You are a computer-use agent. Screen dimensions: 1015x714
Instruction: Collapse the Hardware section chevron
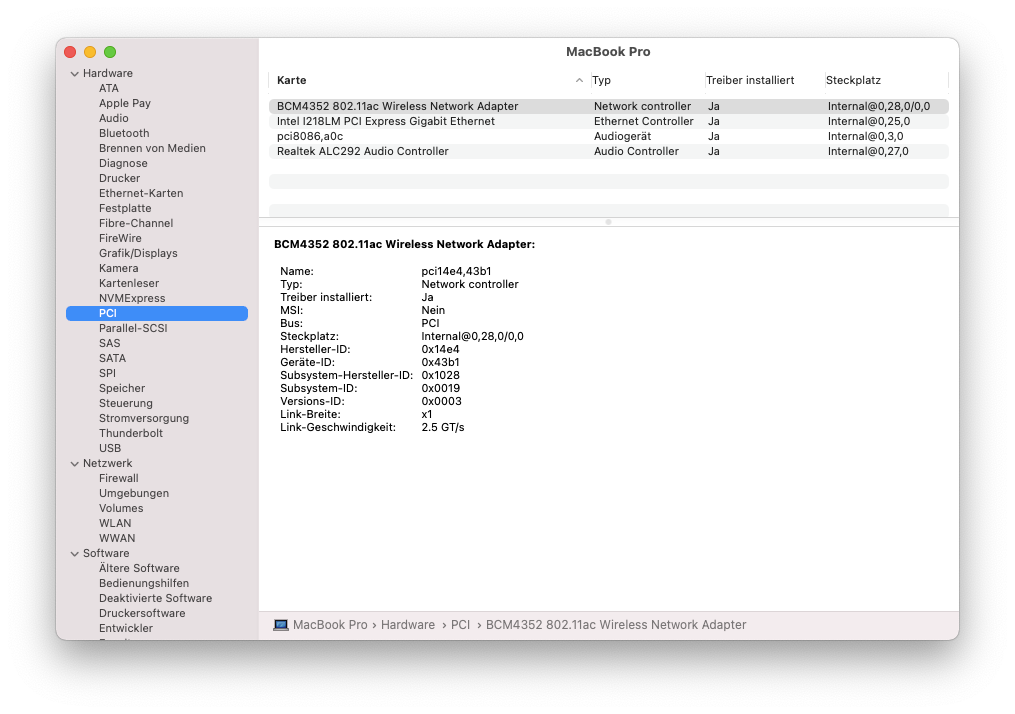[74, 74]
